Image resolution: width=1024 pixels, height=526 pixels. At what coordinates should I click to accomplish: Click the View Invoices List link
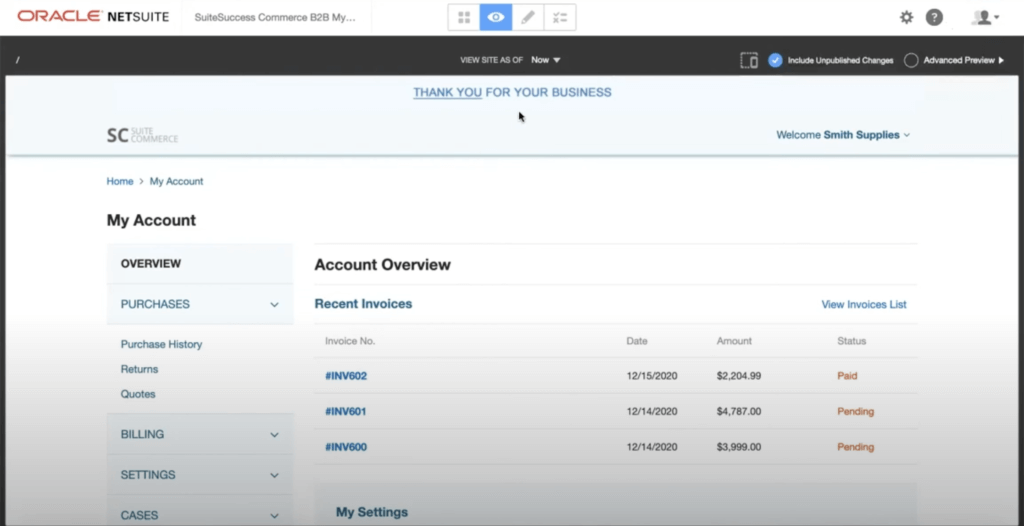coord(864,304)
